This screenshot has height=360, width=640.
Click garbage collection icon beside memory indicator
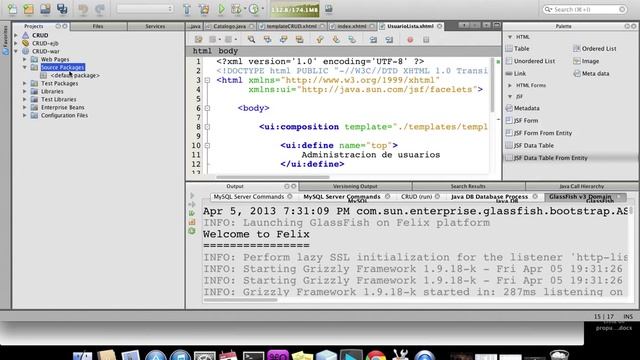coord(328,9)
